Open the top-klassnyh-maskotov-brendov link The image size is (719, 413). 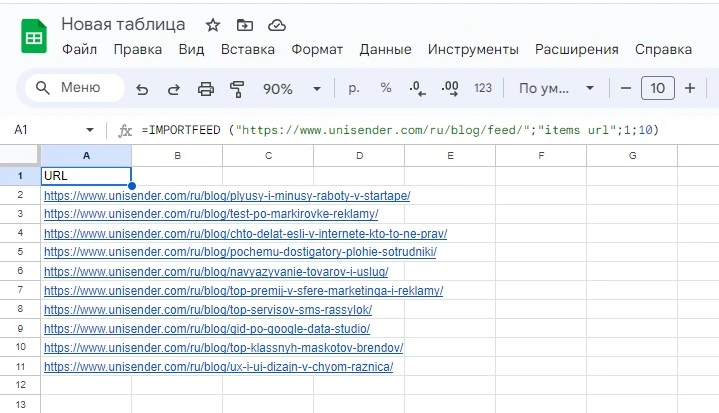(x=224, y=348)
